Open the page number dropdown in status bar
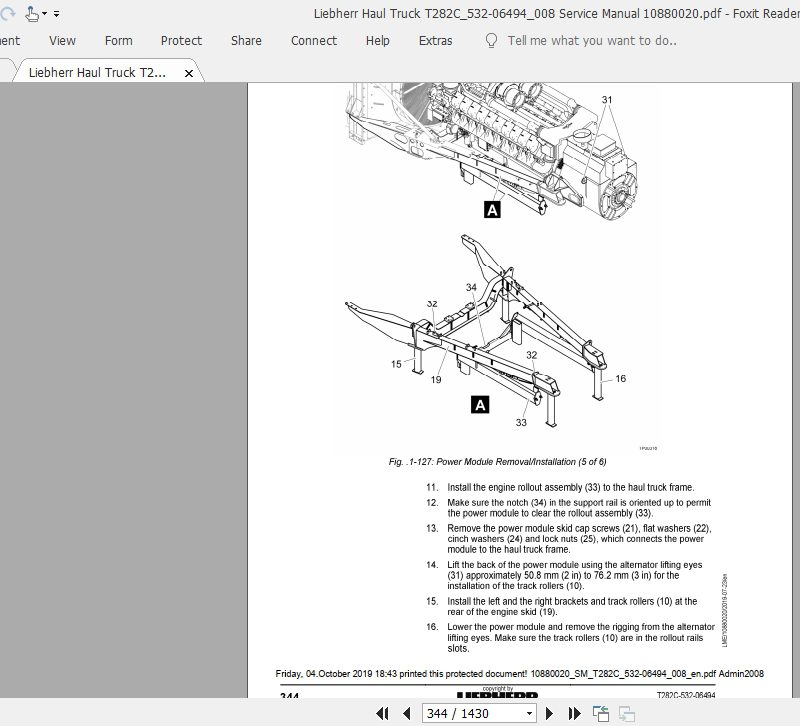Viewport: 800px width, 726px height. (531, 713)
